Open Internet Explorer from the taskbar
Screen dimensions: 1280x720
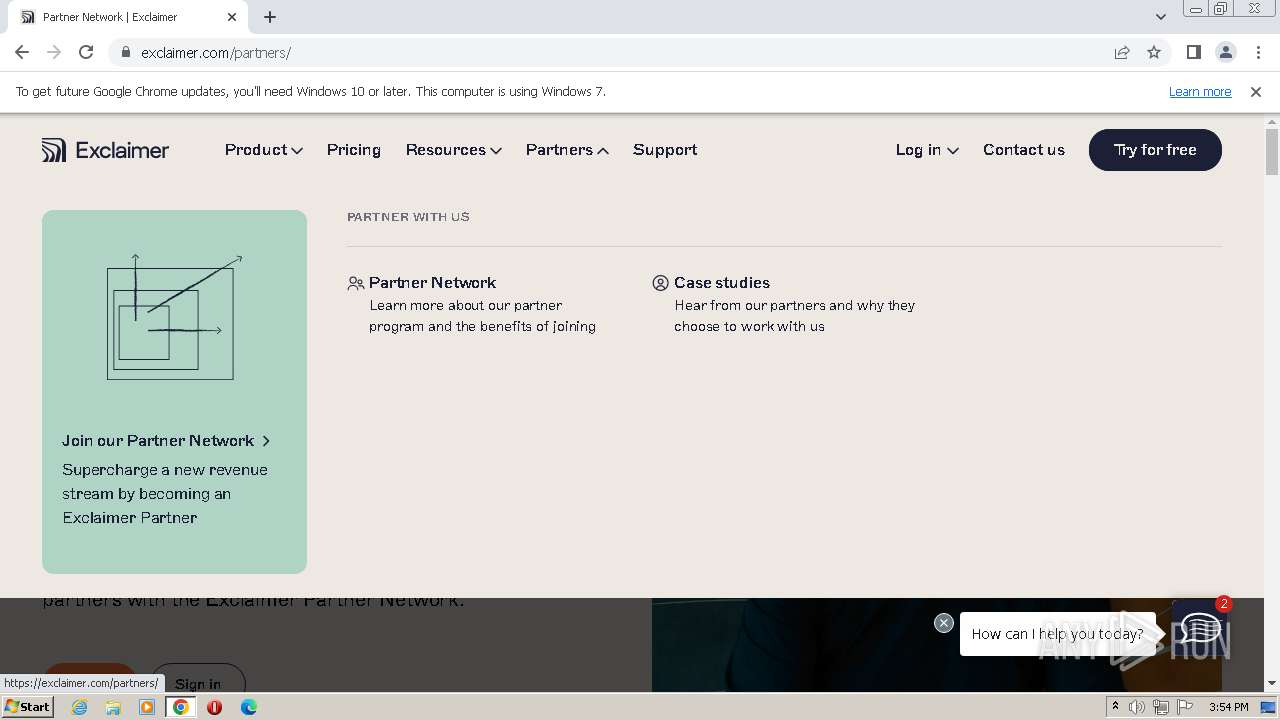80,707
